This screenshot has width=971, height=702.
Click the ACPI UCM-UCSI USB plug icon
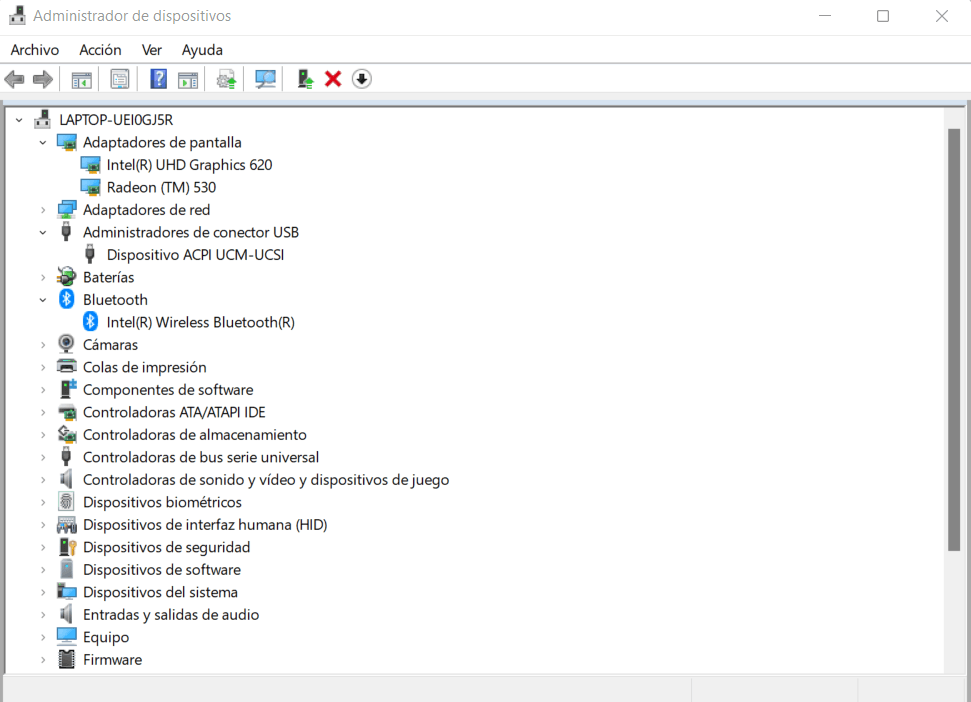pyautogui.click(x=90, y=254)
